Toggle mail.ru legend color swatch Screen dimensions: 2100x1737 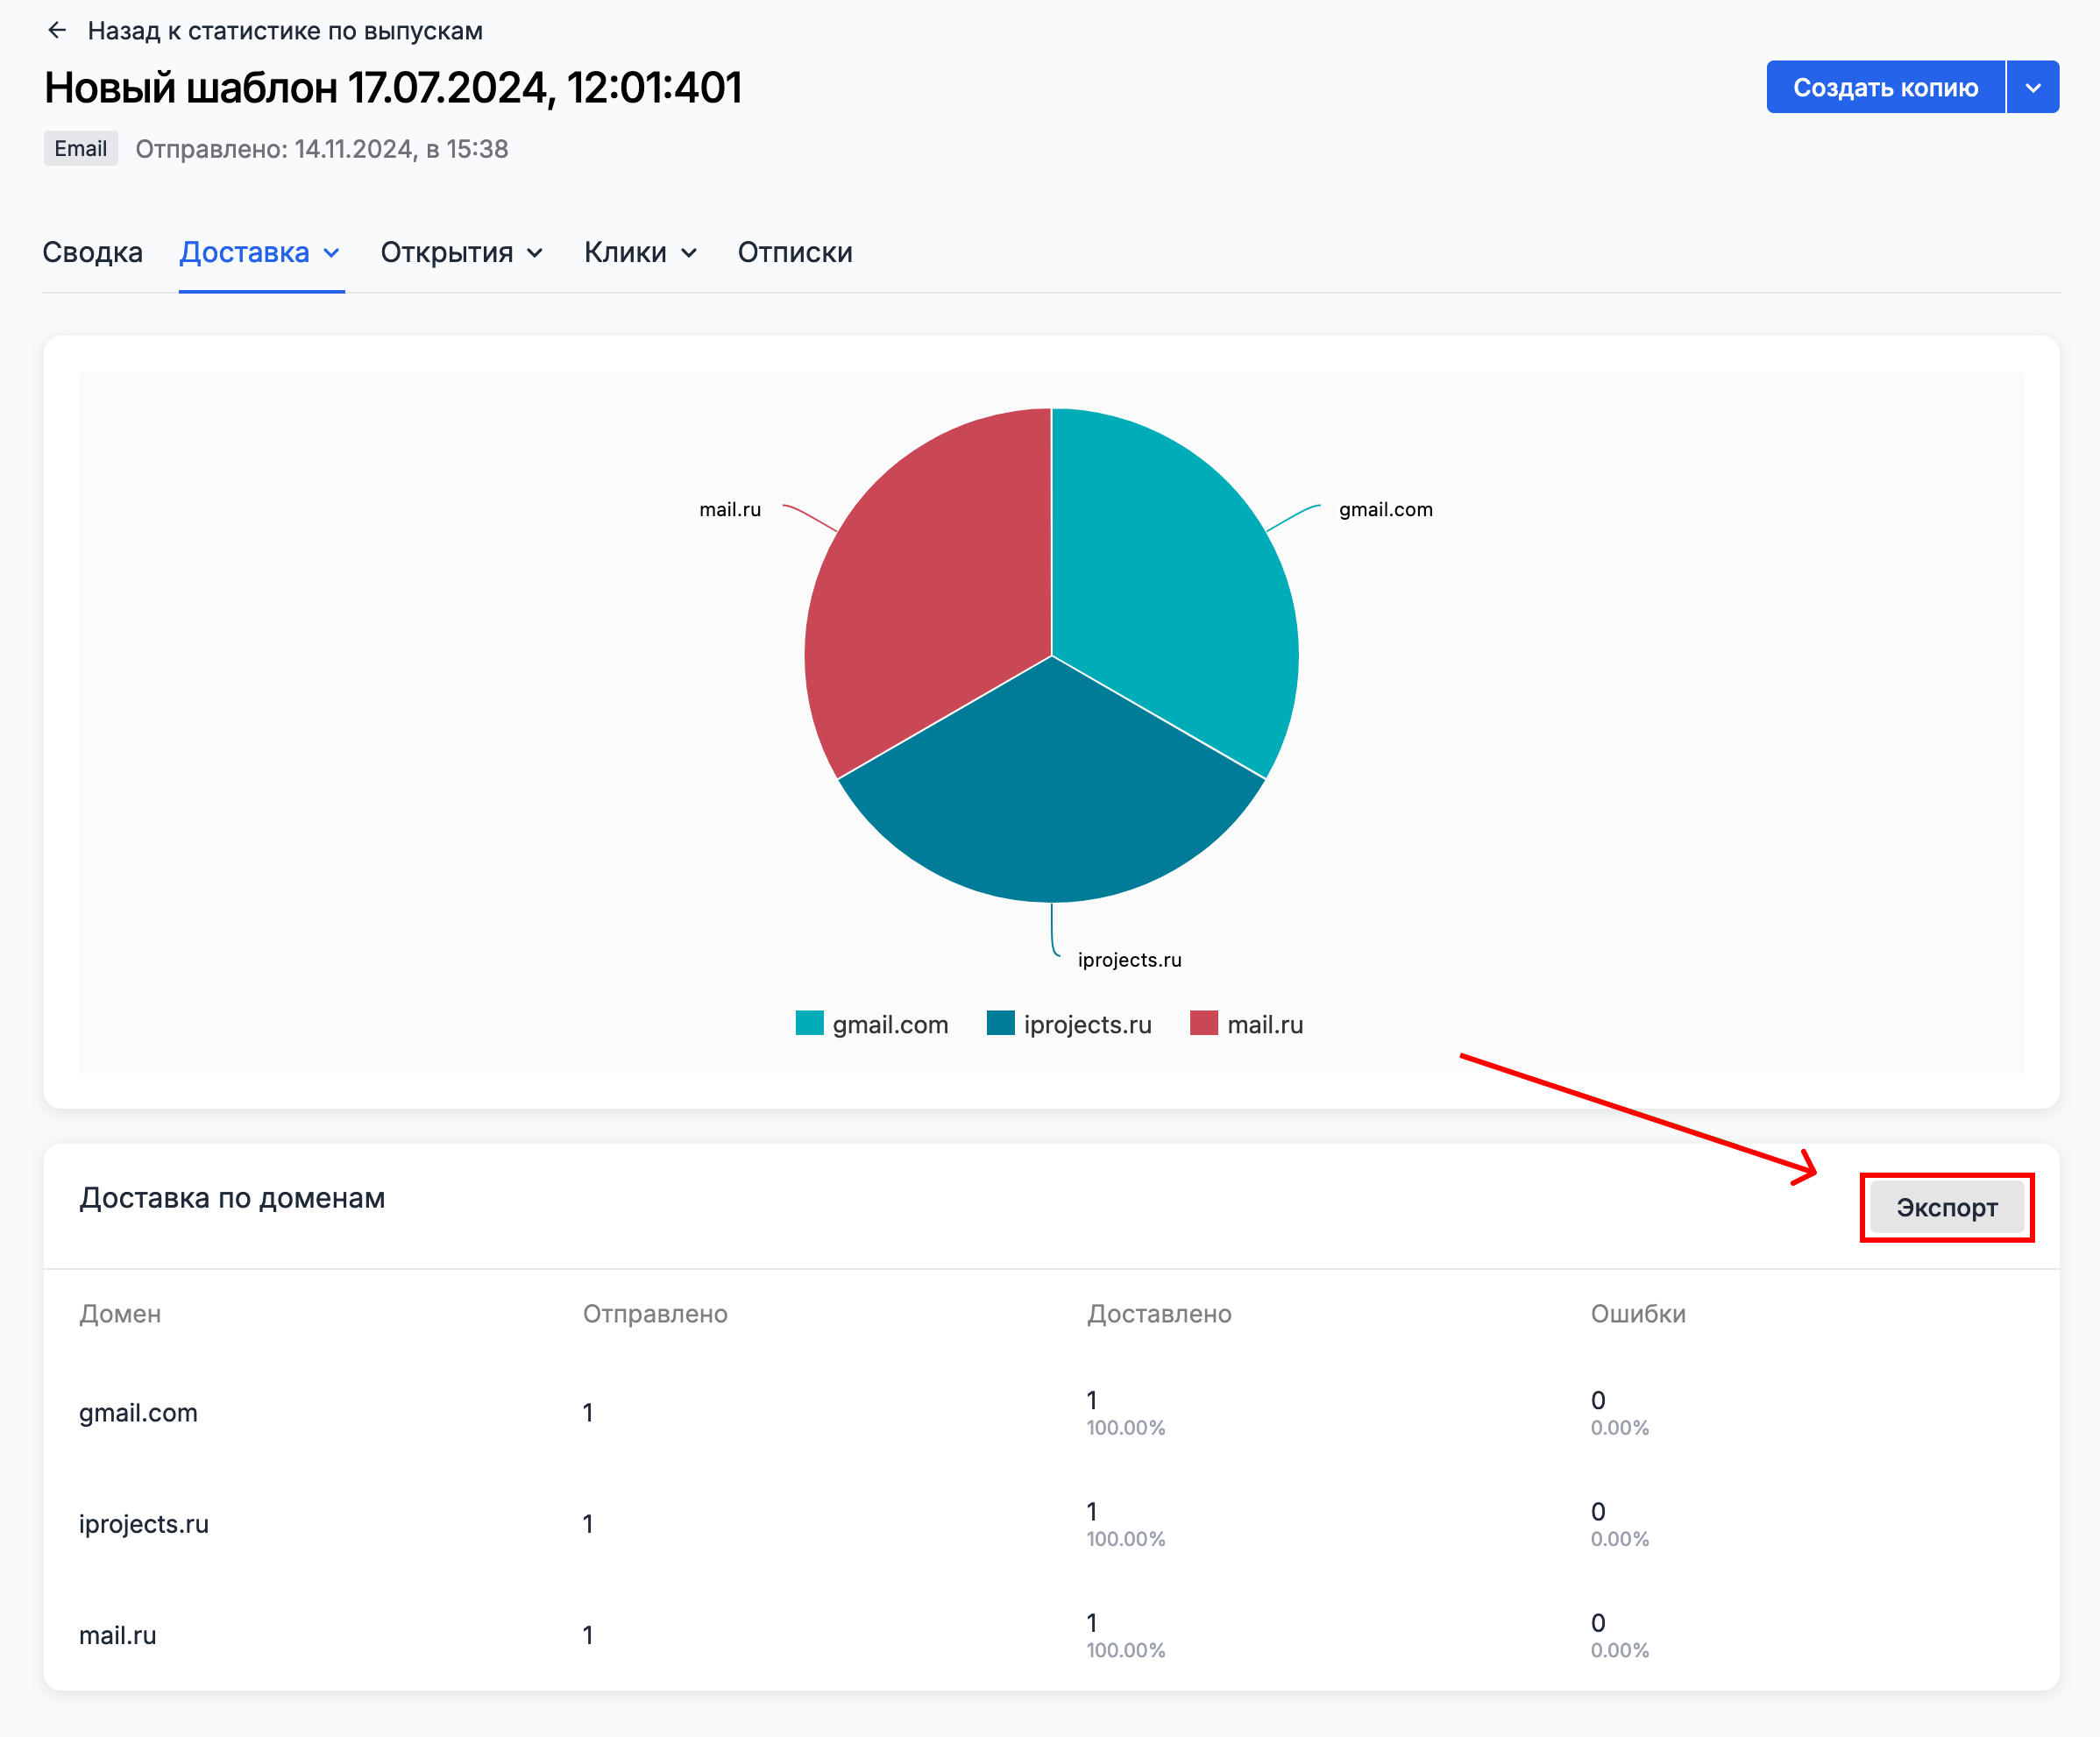click(x=1203, y=1023)
